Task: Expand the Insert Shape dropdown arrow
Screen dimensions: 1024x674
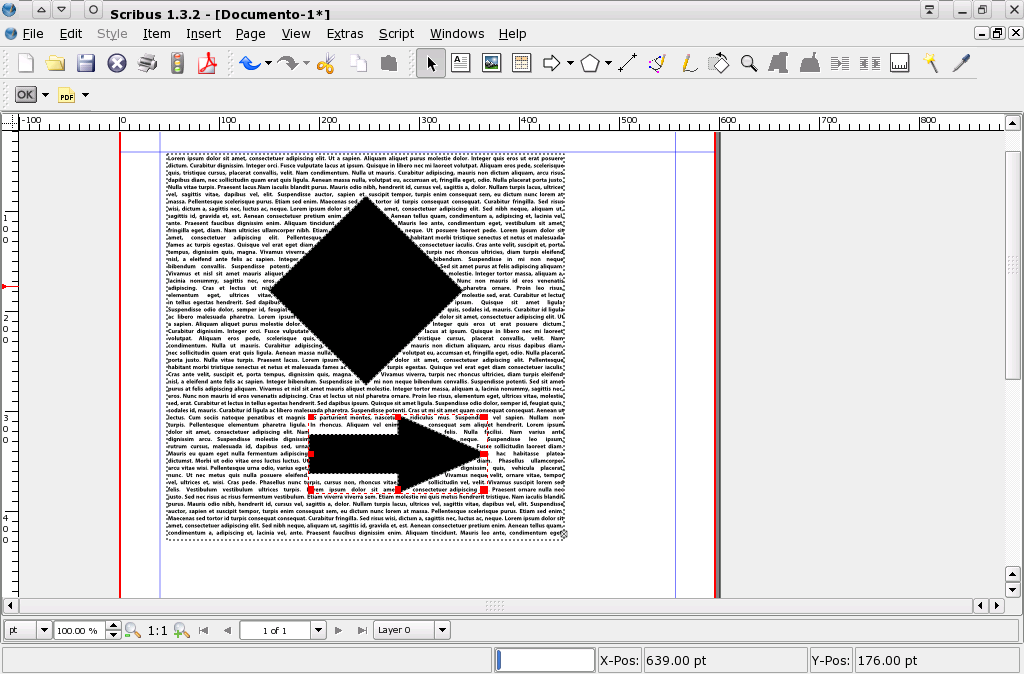Action: click(570, 63)
